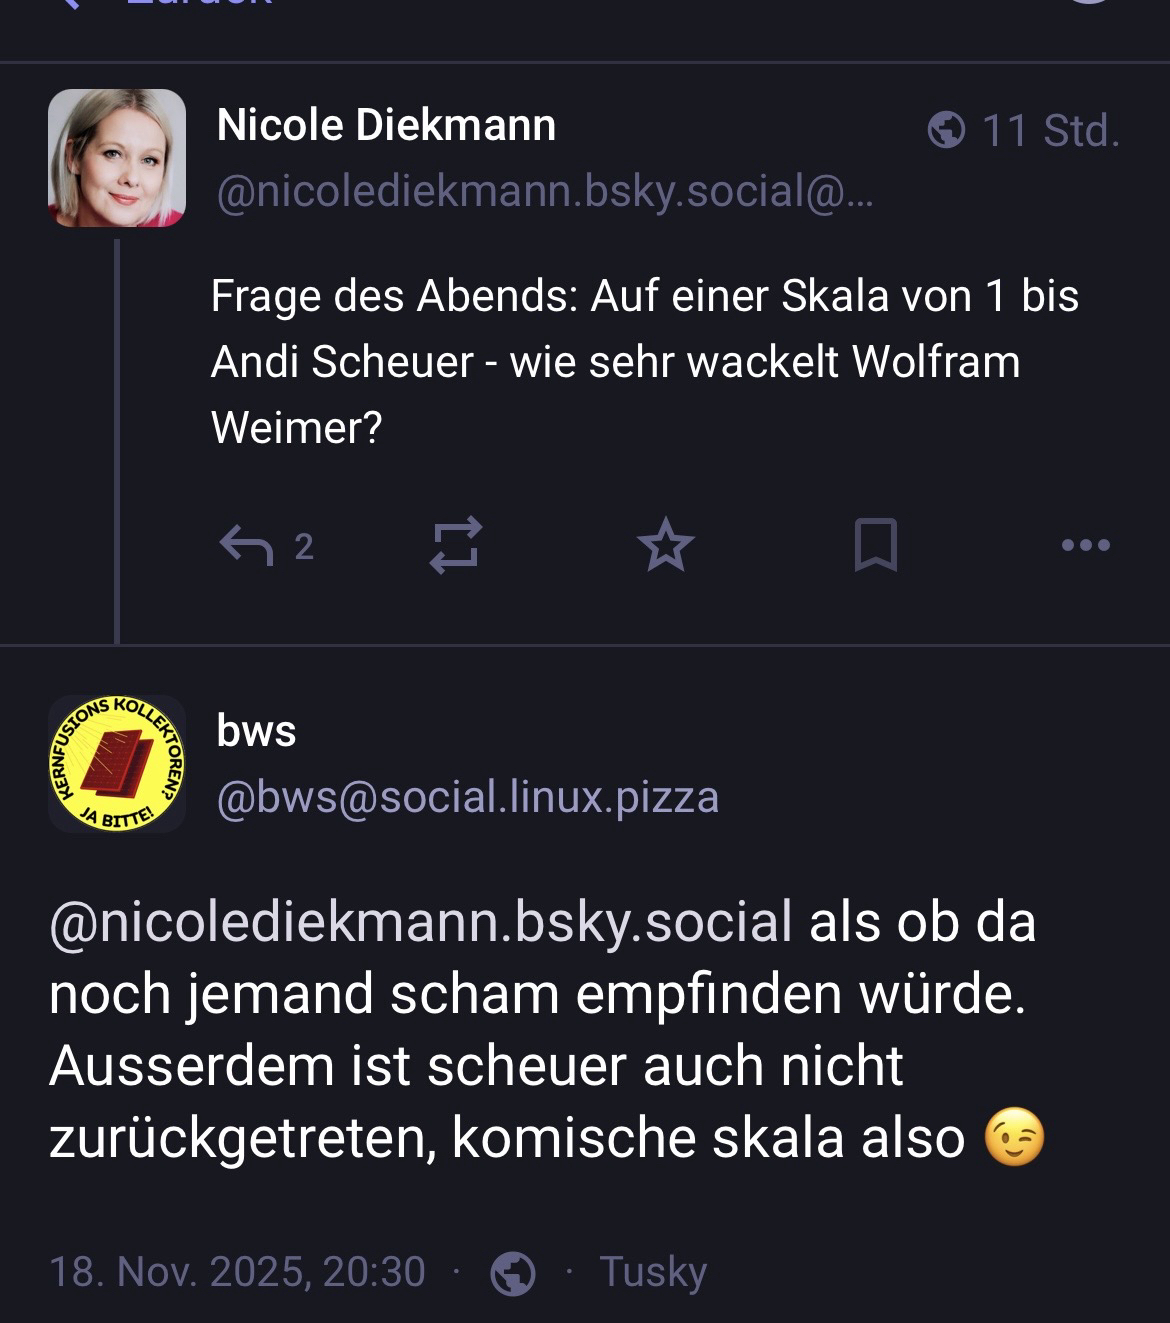Click the 11 Std. relative timestamp
1170x1323 pixels.
click(x=1051, y=131)
